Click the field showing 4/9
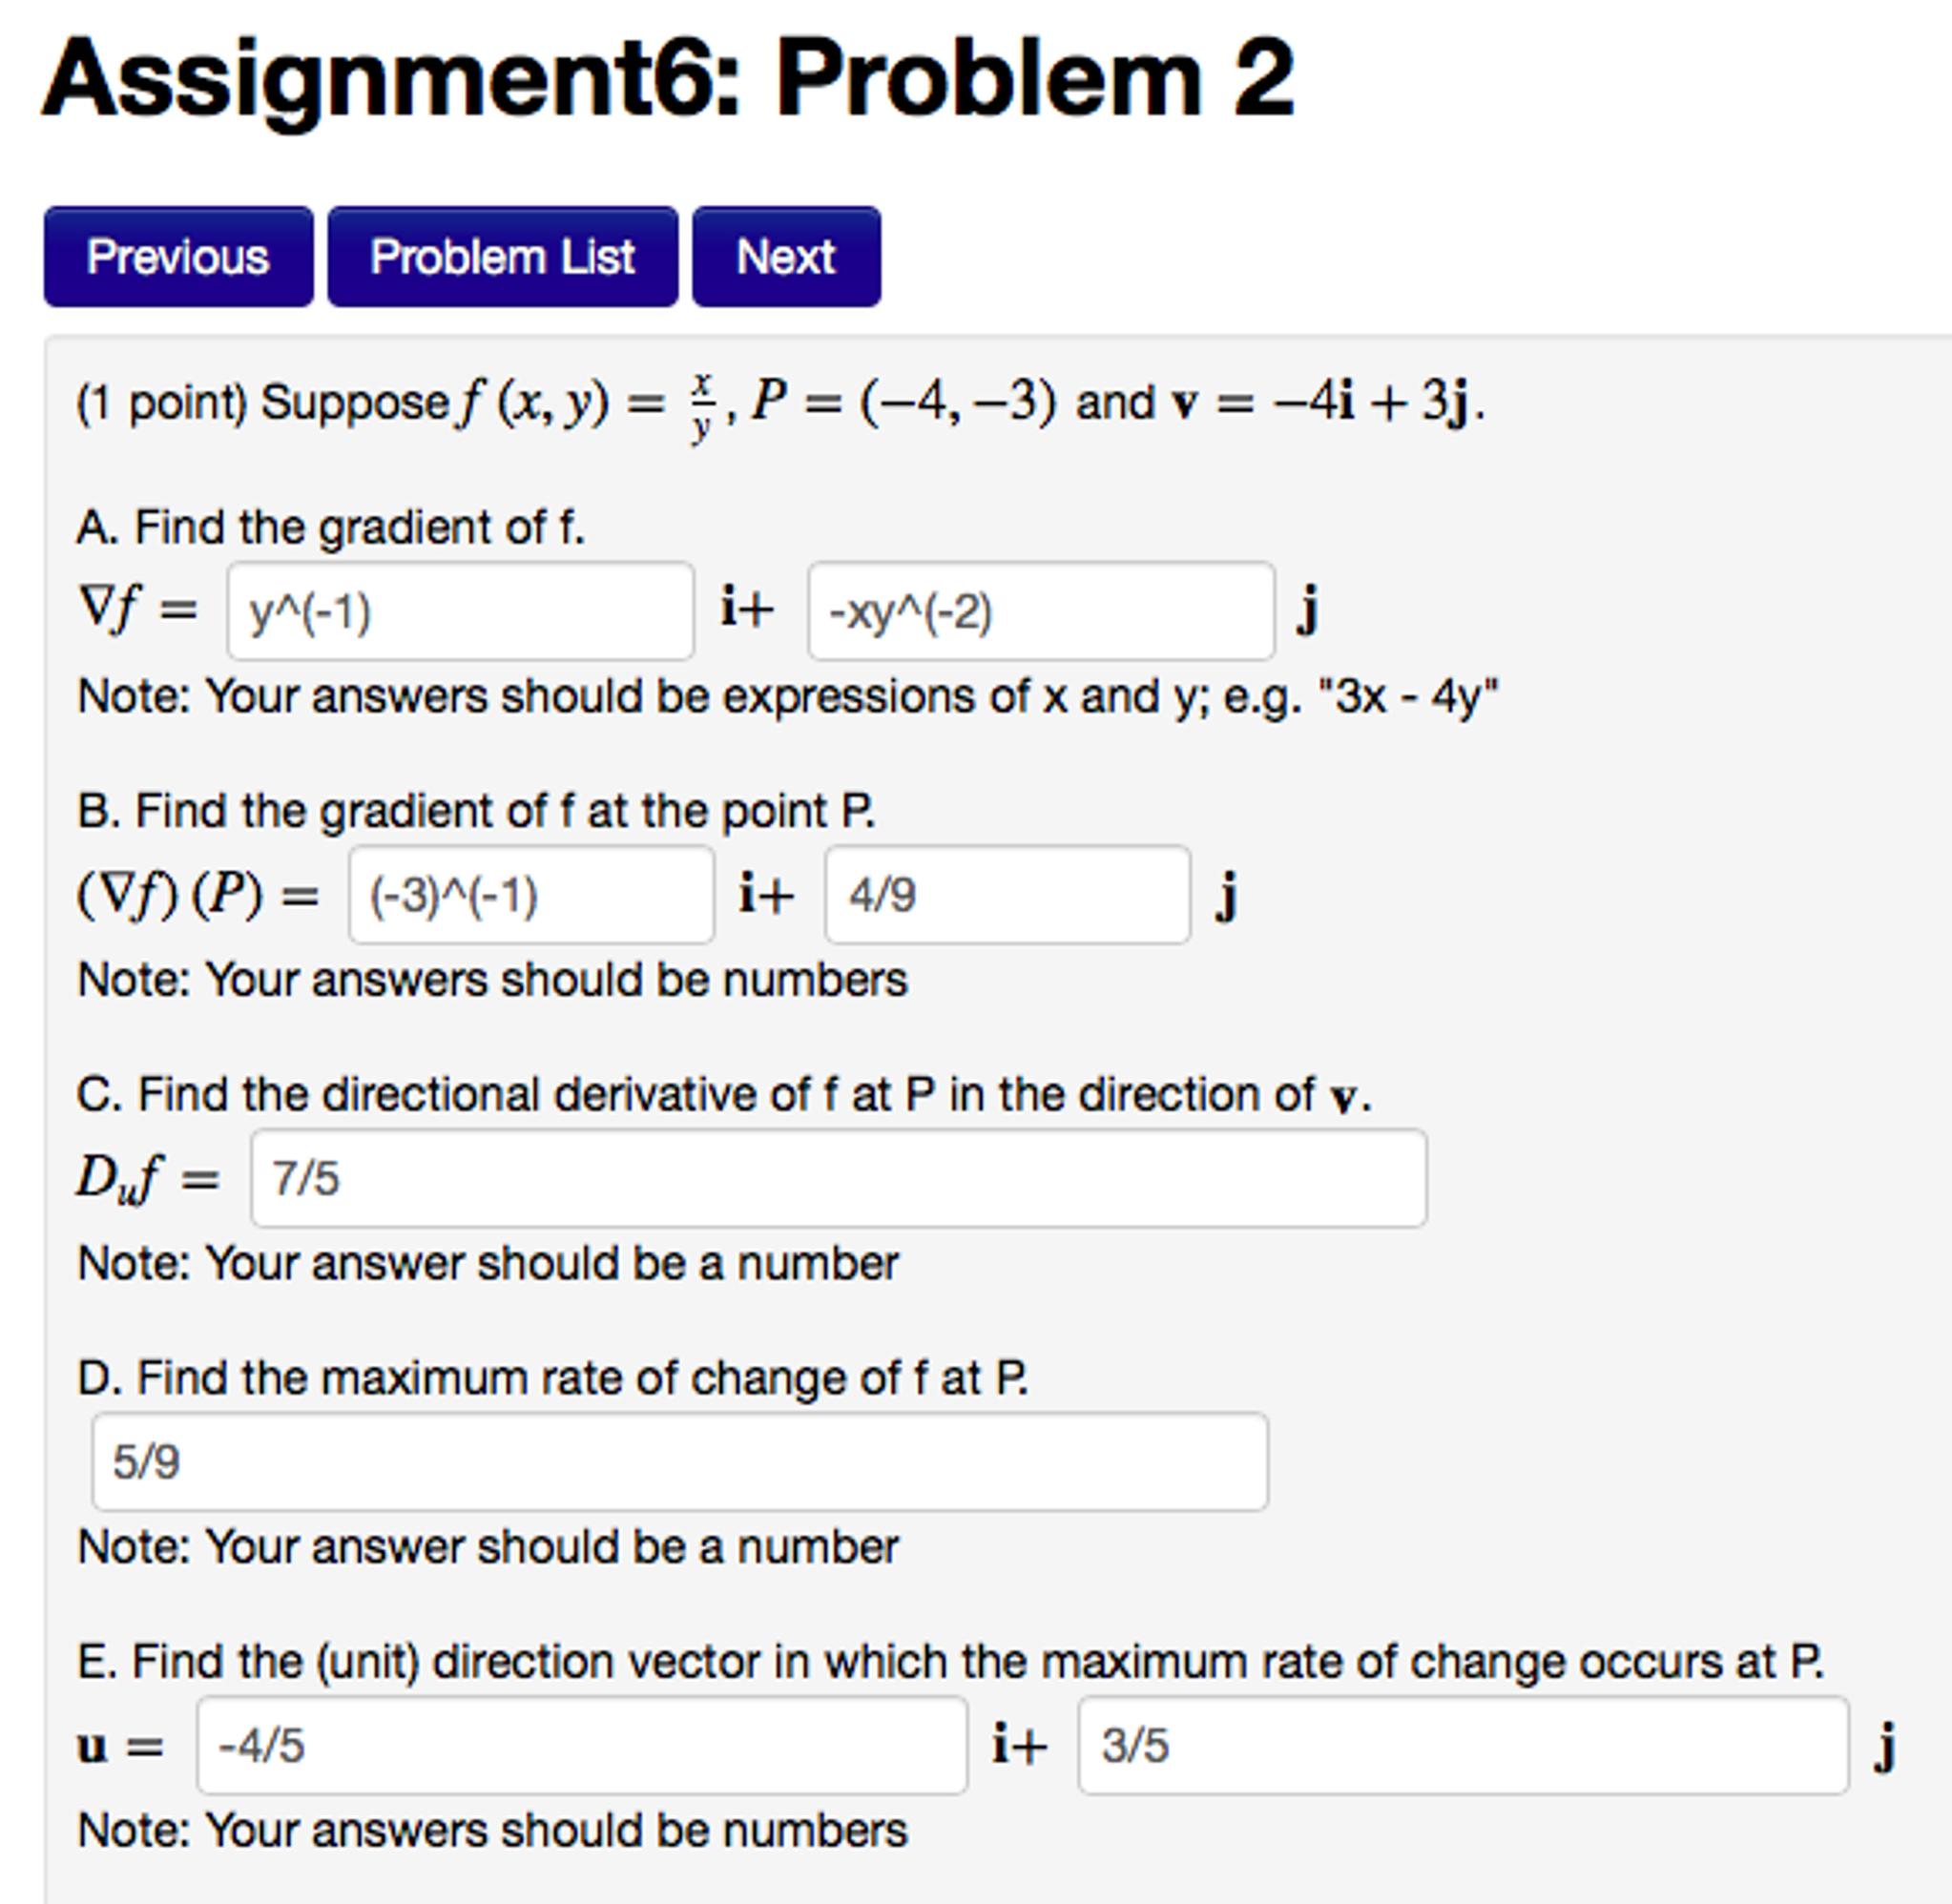This screenshot has width=1952, height=1904. (x=1007, y=895)
